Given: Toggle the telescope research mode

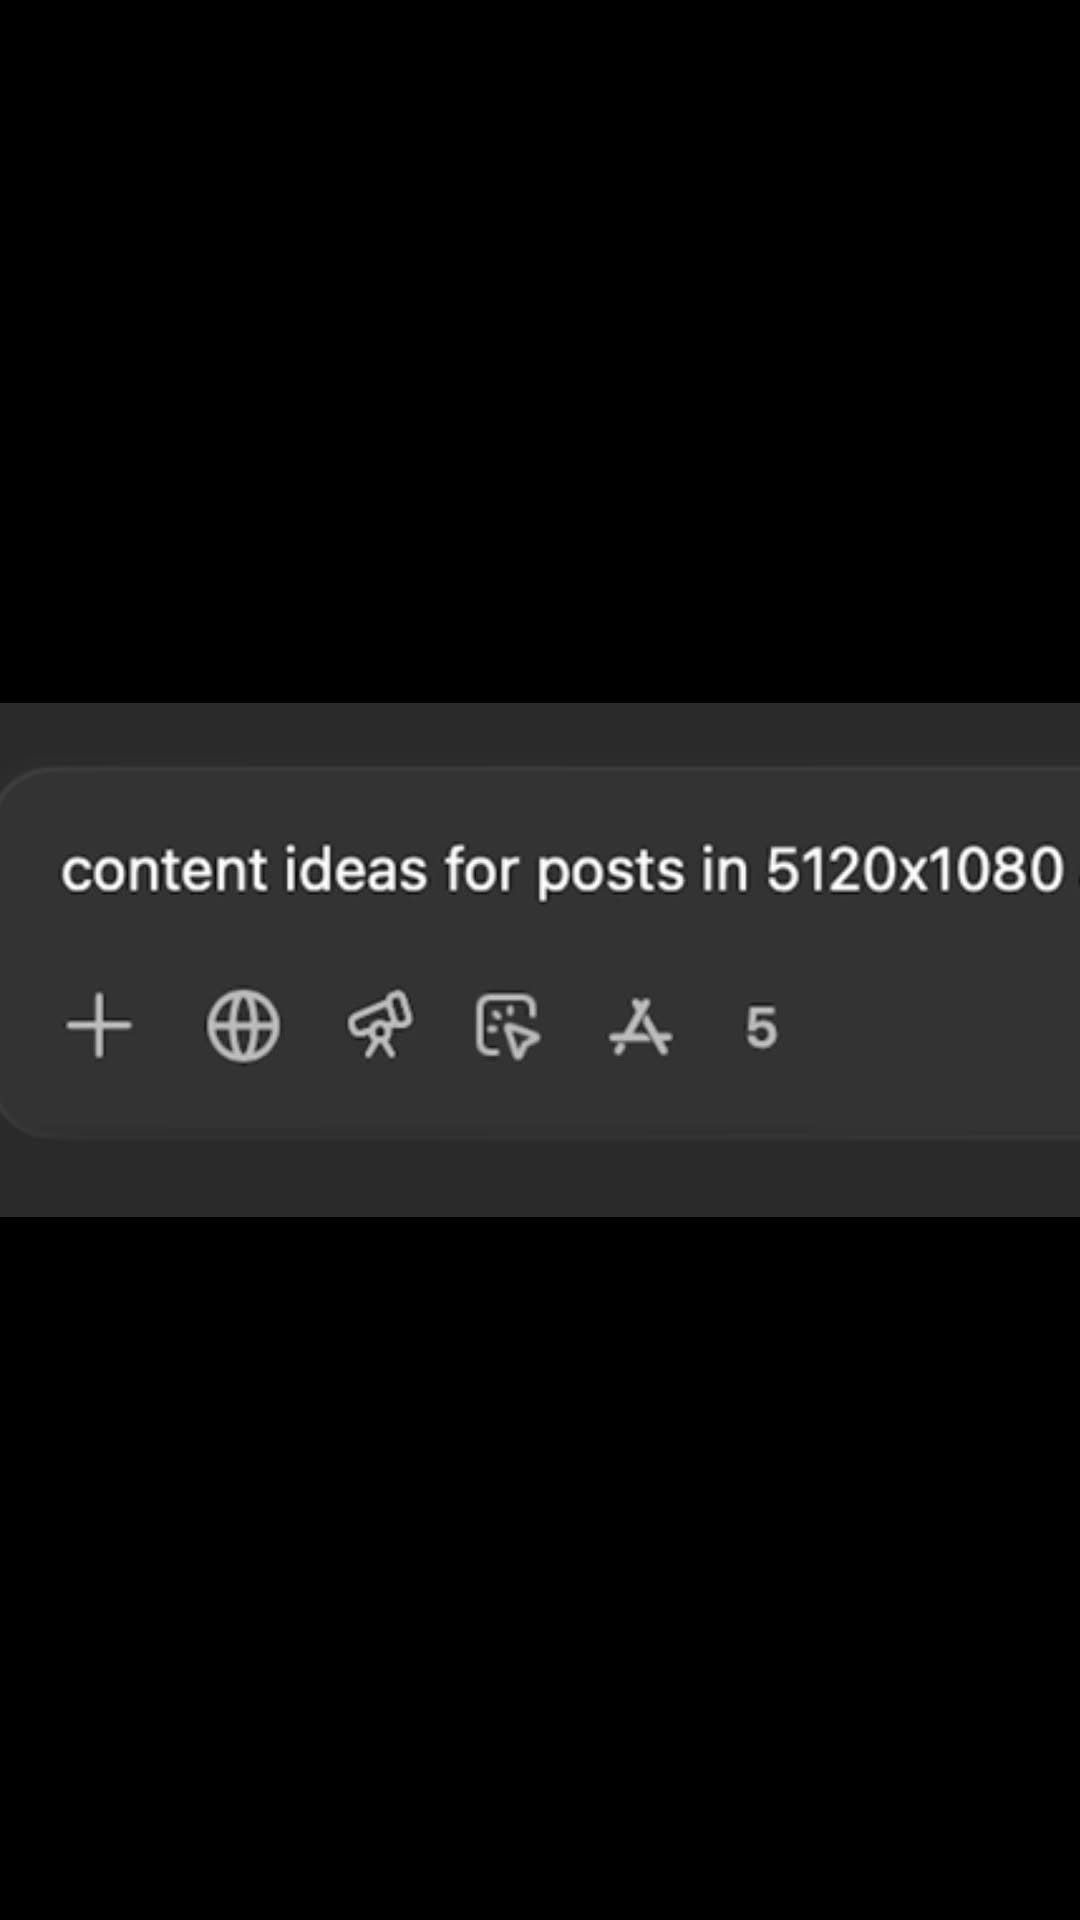Looking at the screenshot, I should click(380, 1024).
